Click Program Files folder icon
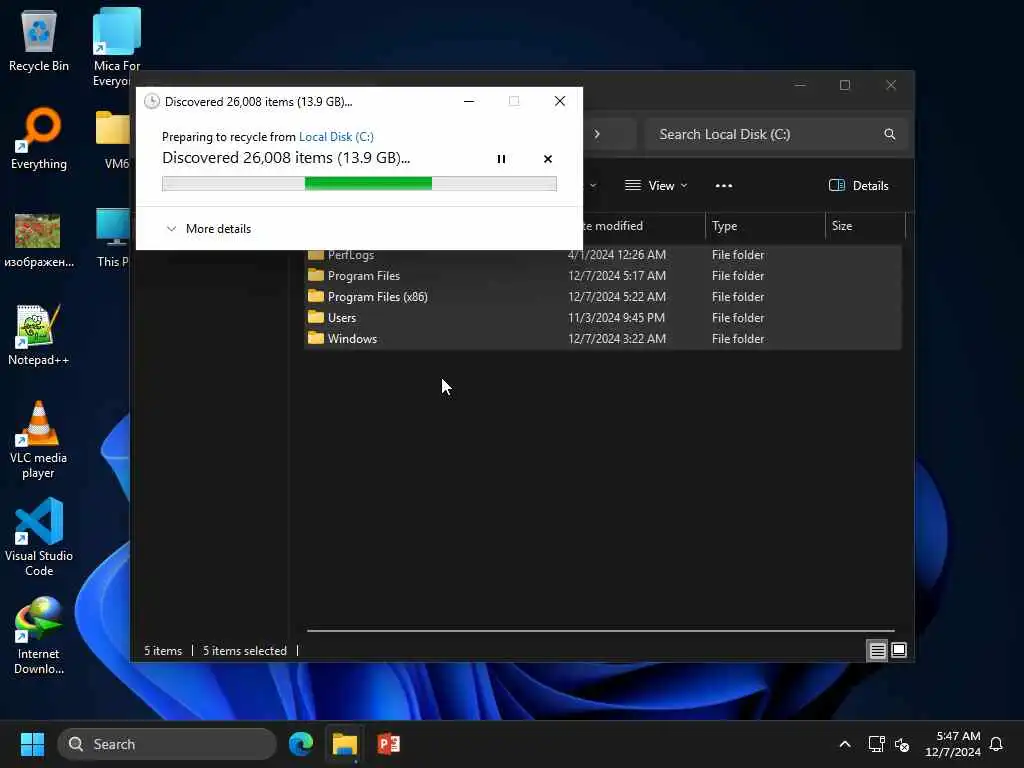 pyautogui.click(x=316, y=275)
